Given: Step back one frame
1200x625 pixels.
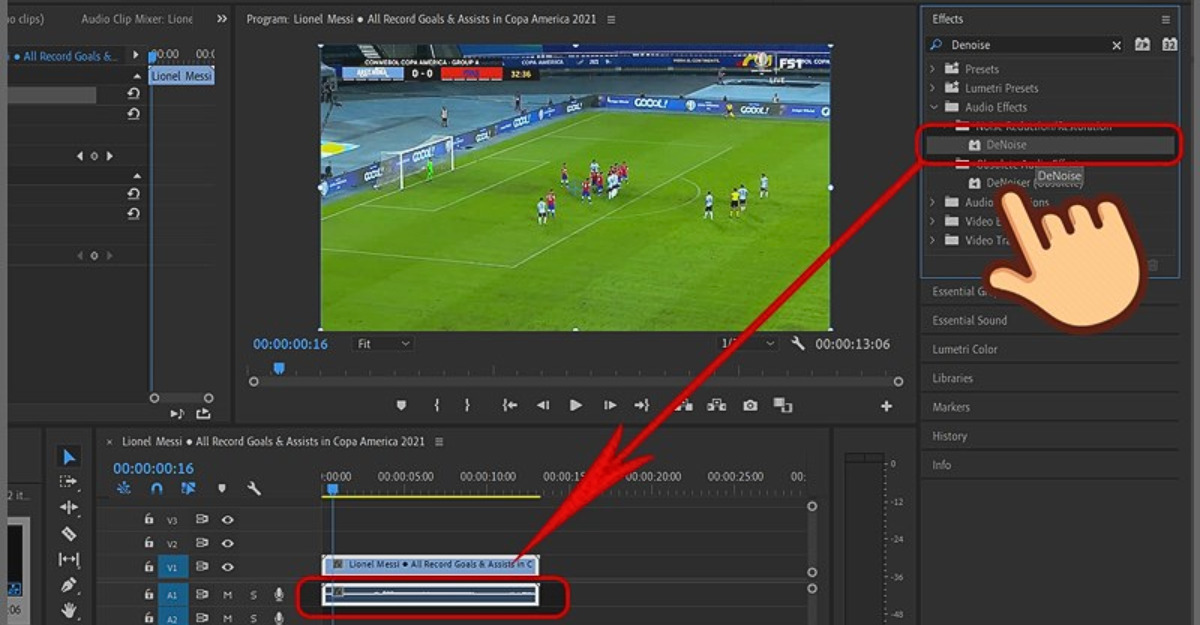Looking at the screenshot, I should (543, 406).
